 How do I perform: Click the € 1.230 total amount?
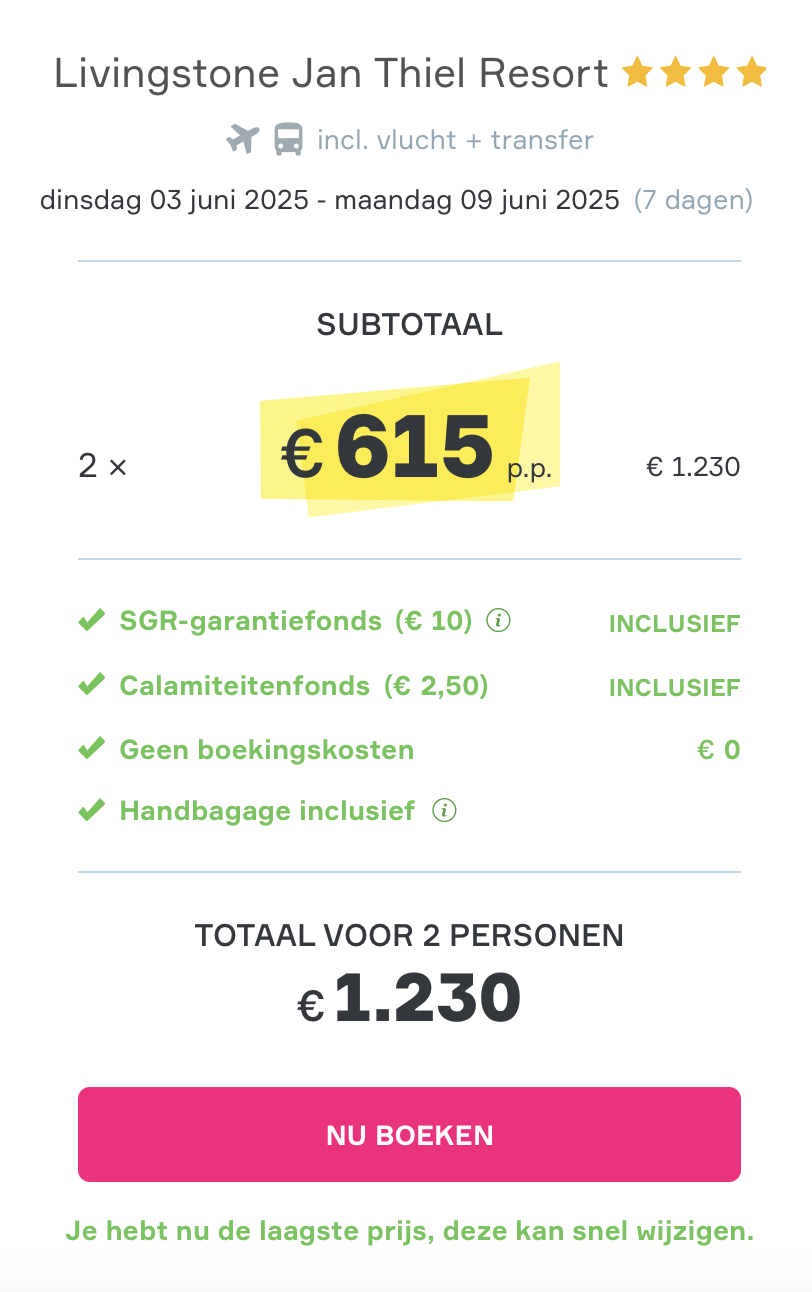pyautogui.click(x=410, y=997)
